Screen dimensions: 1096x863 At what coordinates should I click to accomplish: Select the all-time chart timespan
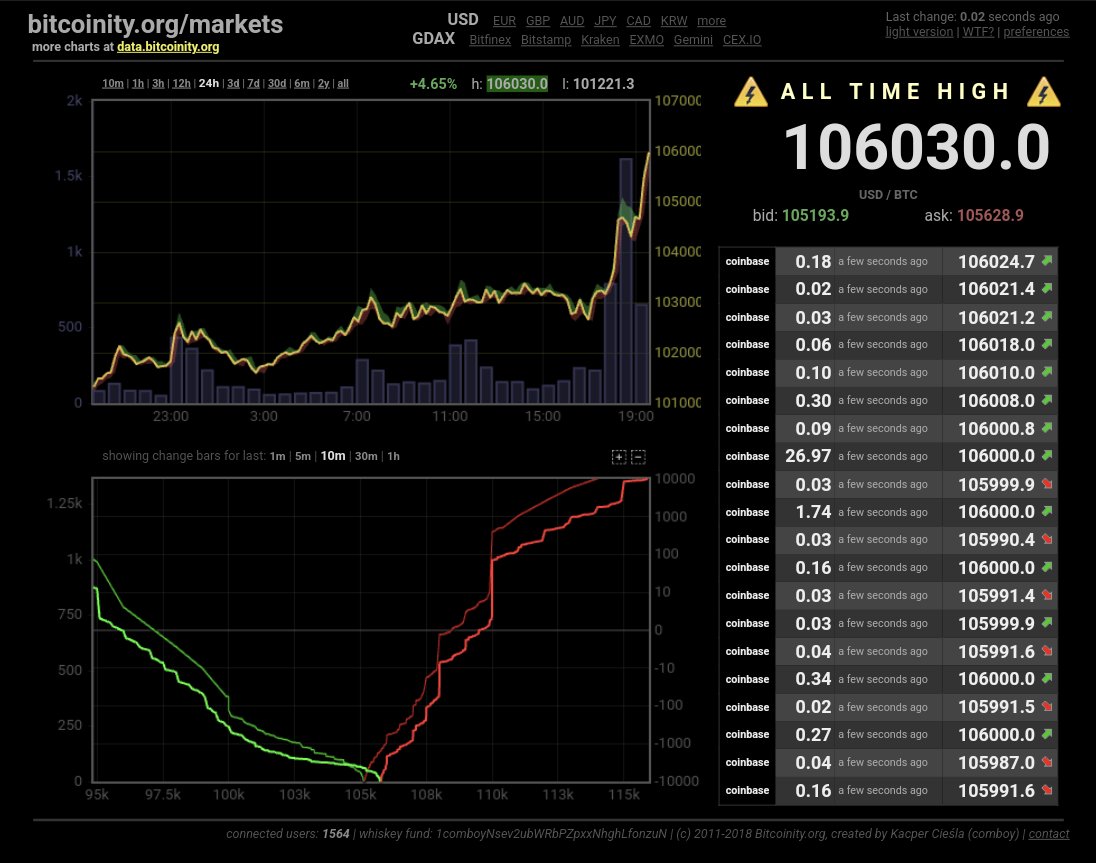342,83
